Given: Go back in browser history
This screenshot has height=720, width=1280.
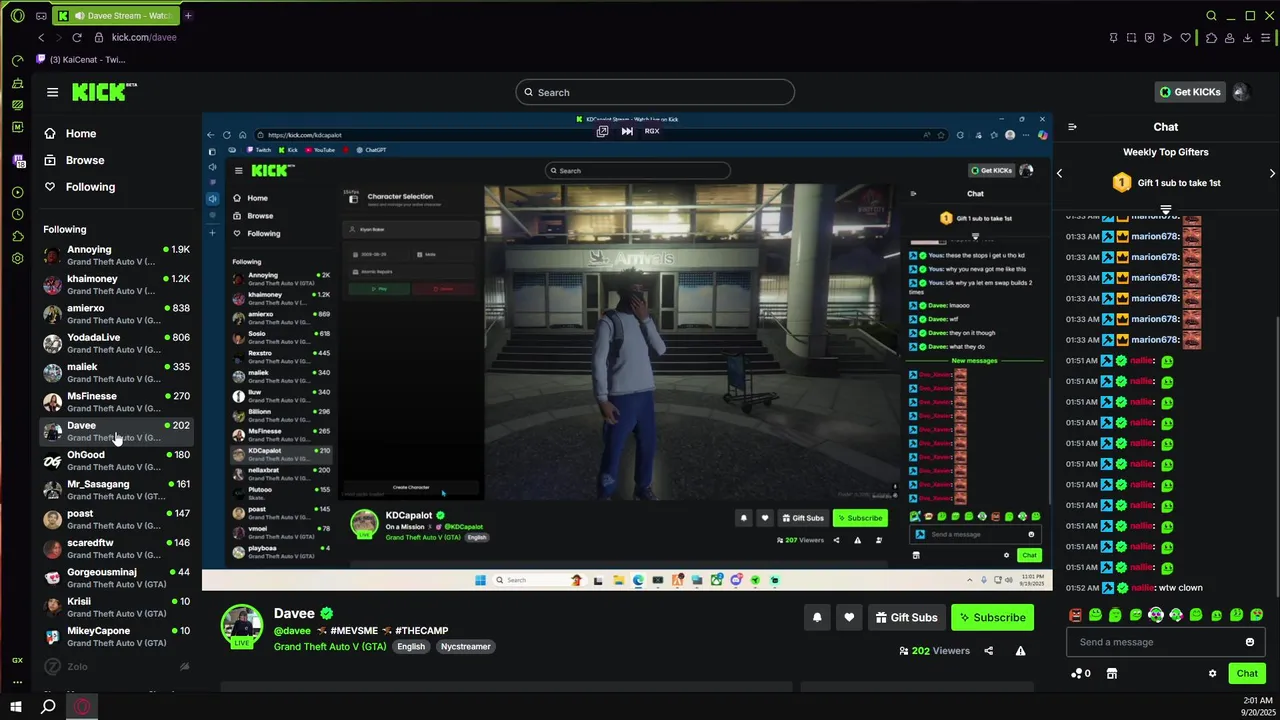Looking at the screenshot, I should tap(41, 37).
